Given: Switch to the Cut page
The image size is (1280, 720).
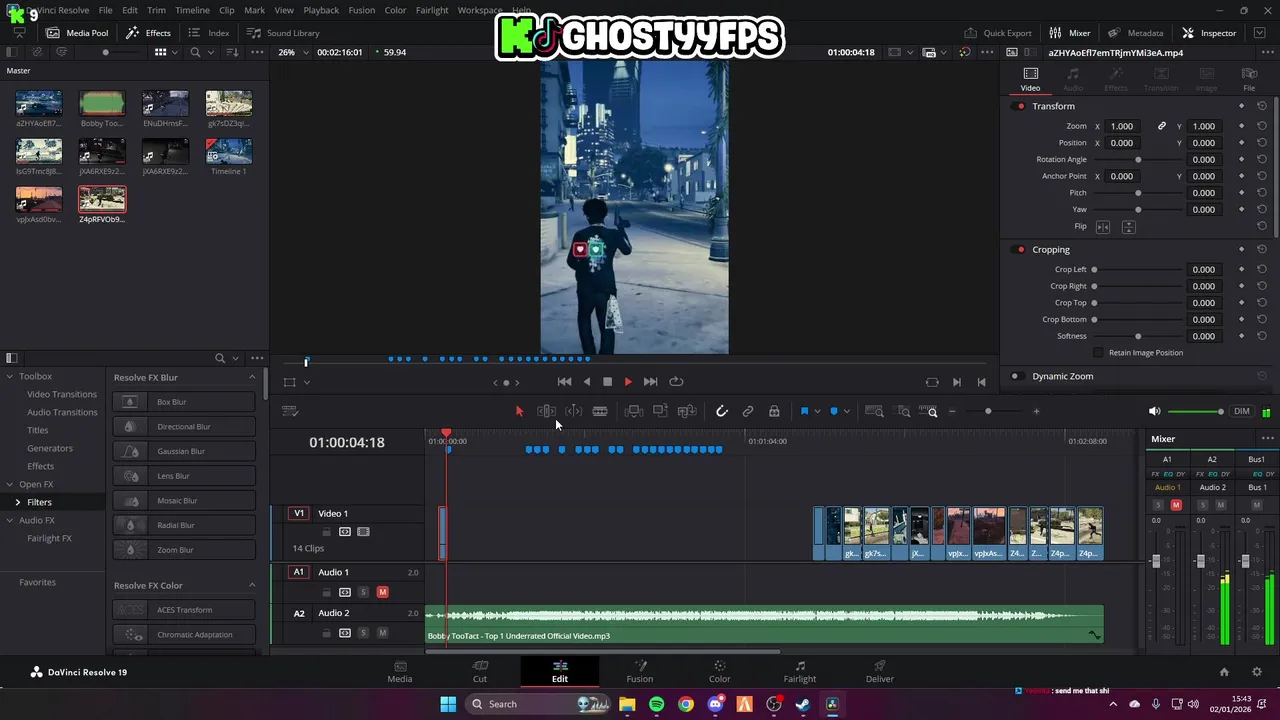Looking at the screenshot, I should 480,671.
